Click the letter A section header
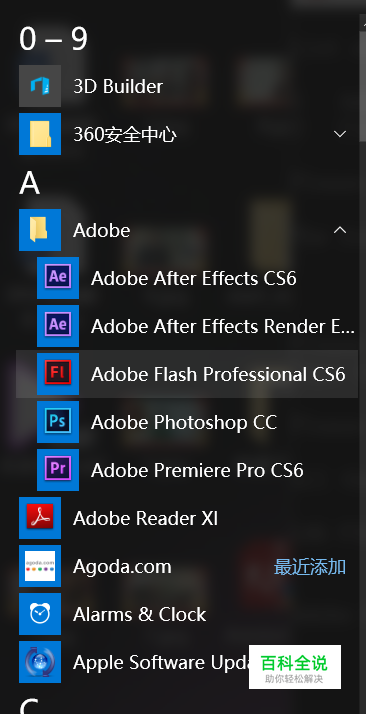The width and height of the screenshot is (366, 714). pyautogui.click(x=29, y=184)
